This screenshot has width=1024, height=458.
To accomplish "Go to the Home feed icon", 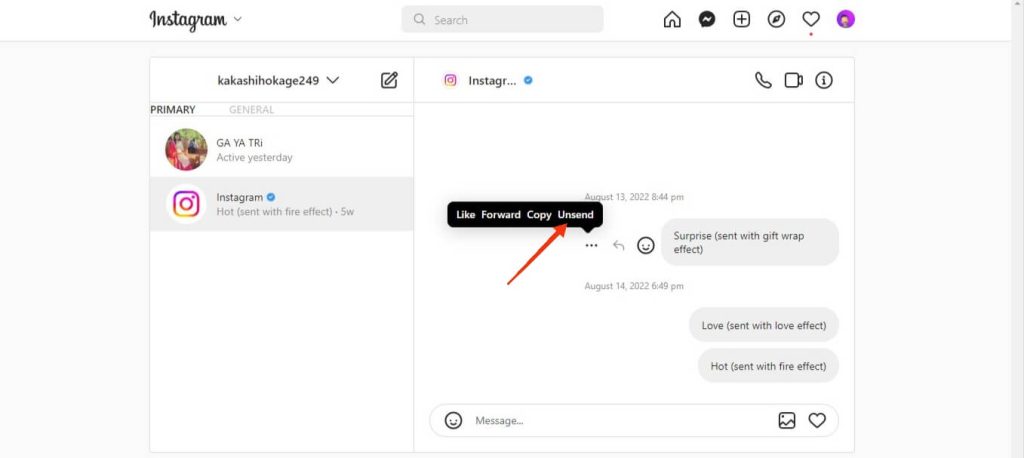I will pyautogui.click(x=671, y=20).
